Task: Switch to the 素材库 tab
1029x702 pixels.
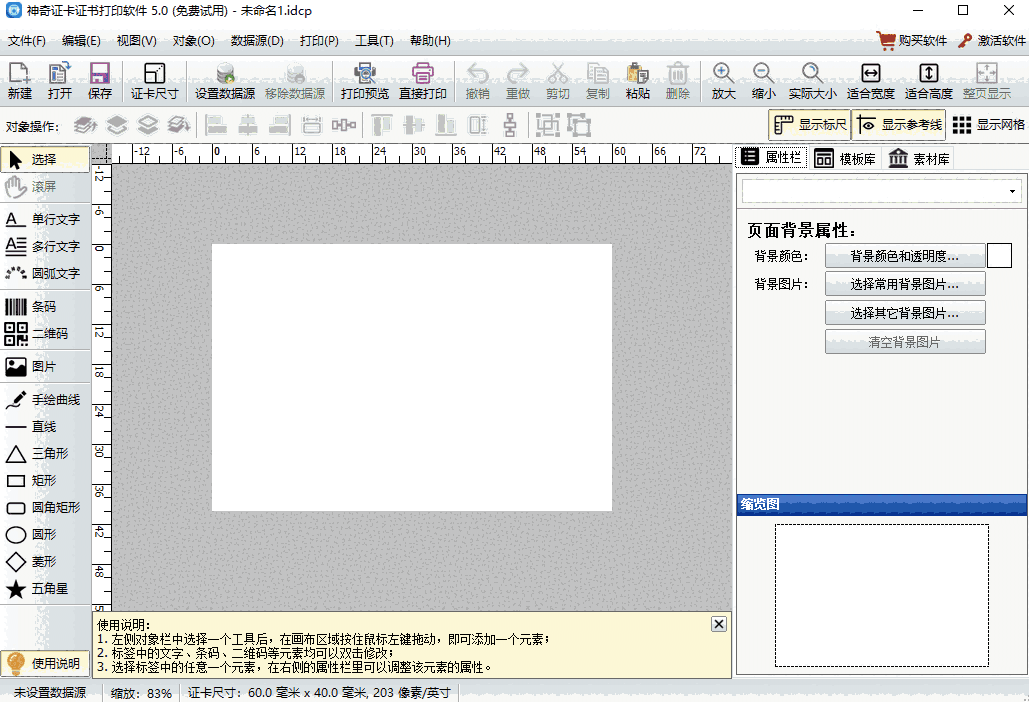Action: (918, 159)
